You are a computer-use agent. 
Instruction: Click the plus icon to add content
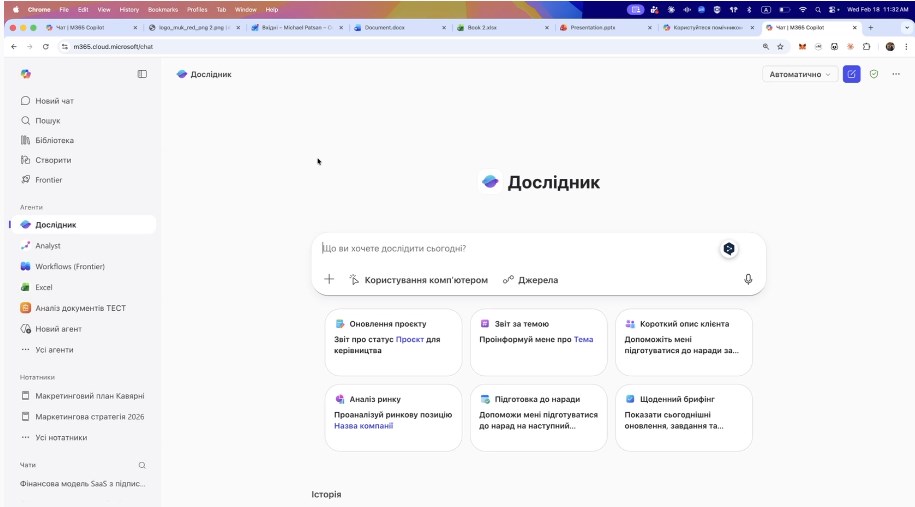pyautogui.click(x=329, y=280)
